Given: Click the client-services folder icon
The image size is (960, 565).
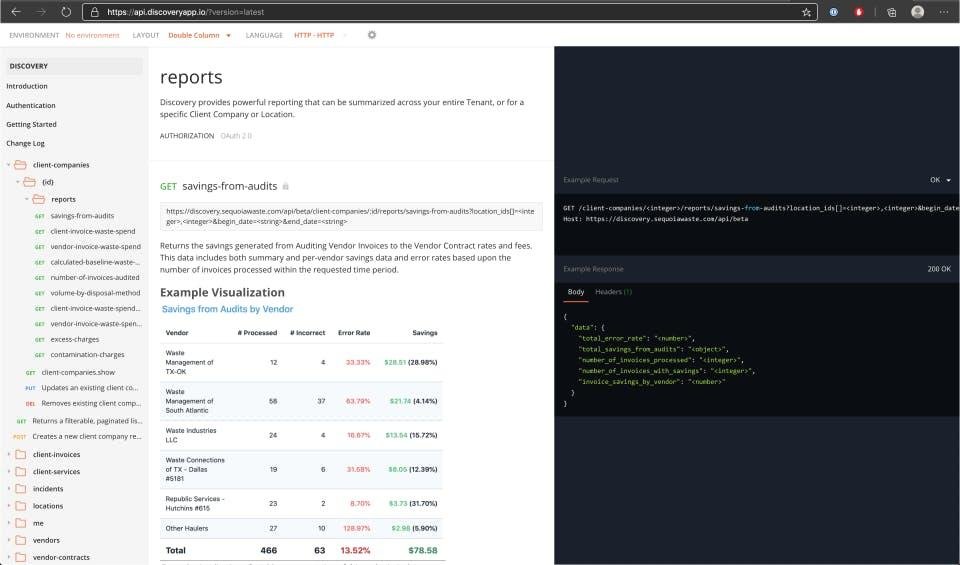Looking at the screenshot, I should pos(20,471).
